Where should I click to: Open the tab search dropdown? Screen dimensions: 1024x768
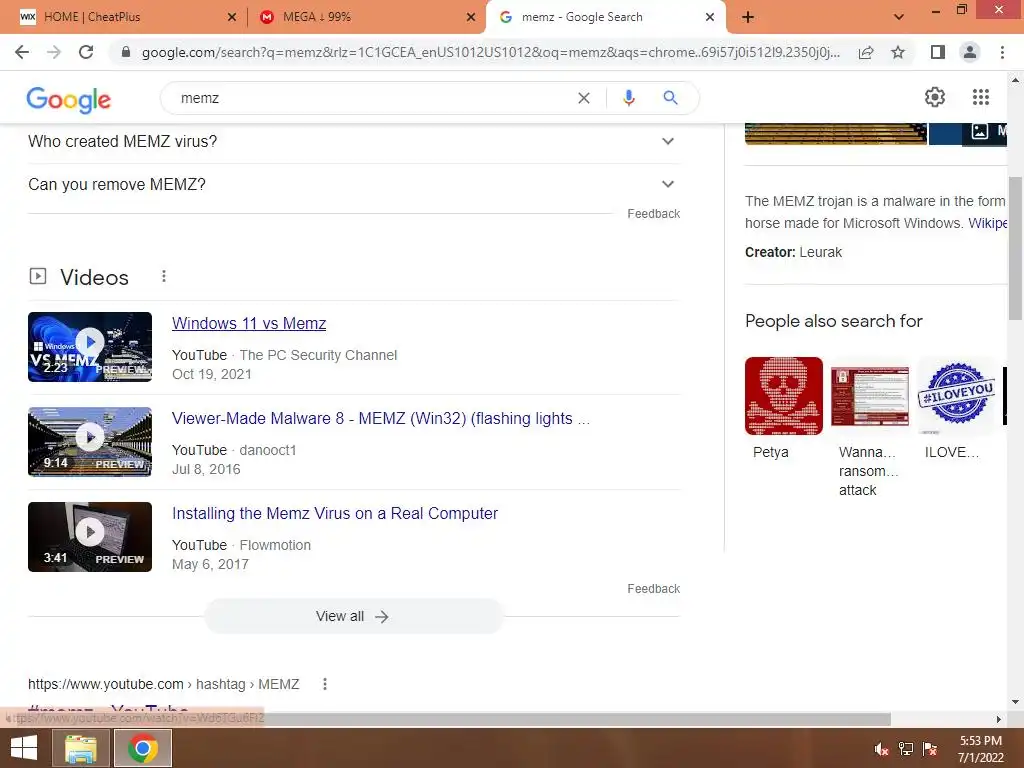pyautogui.click(x=899, y=17)
